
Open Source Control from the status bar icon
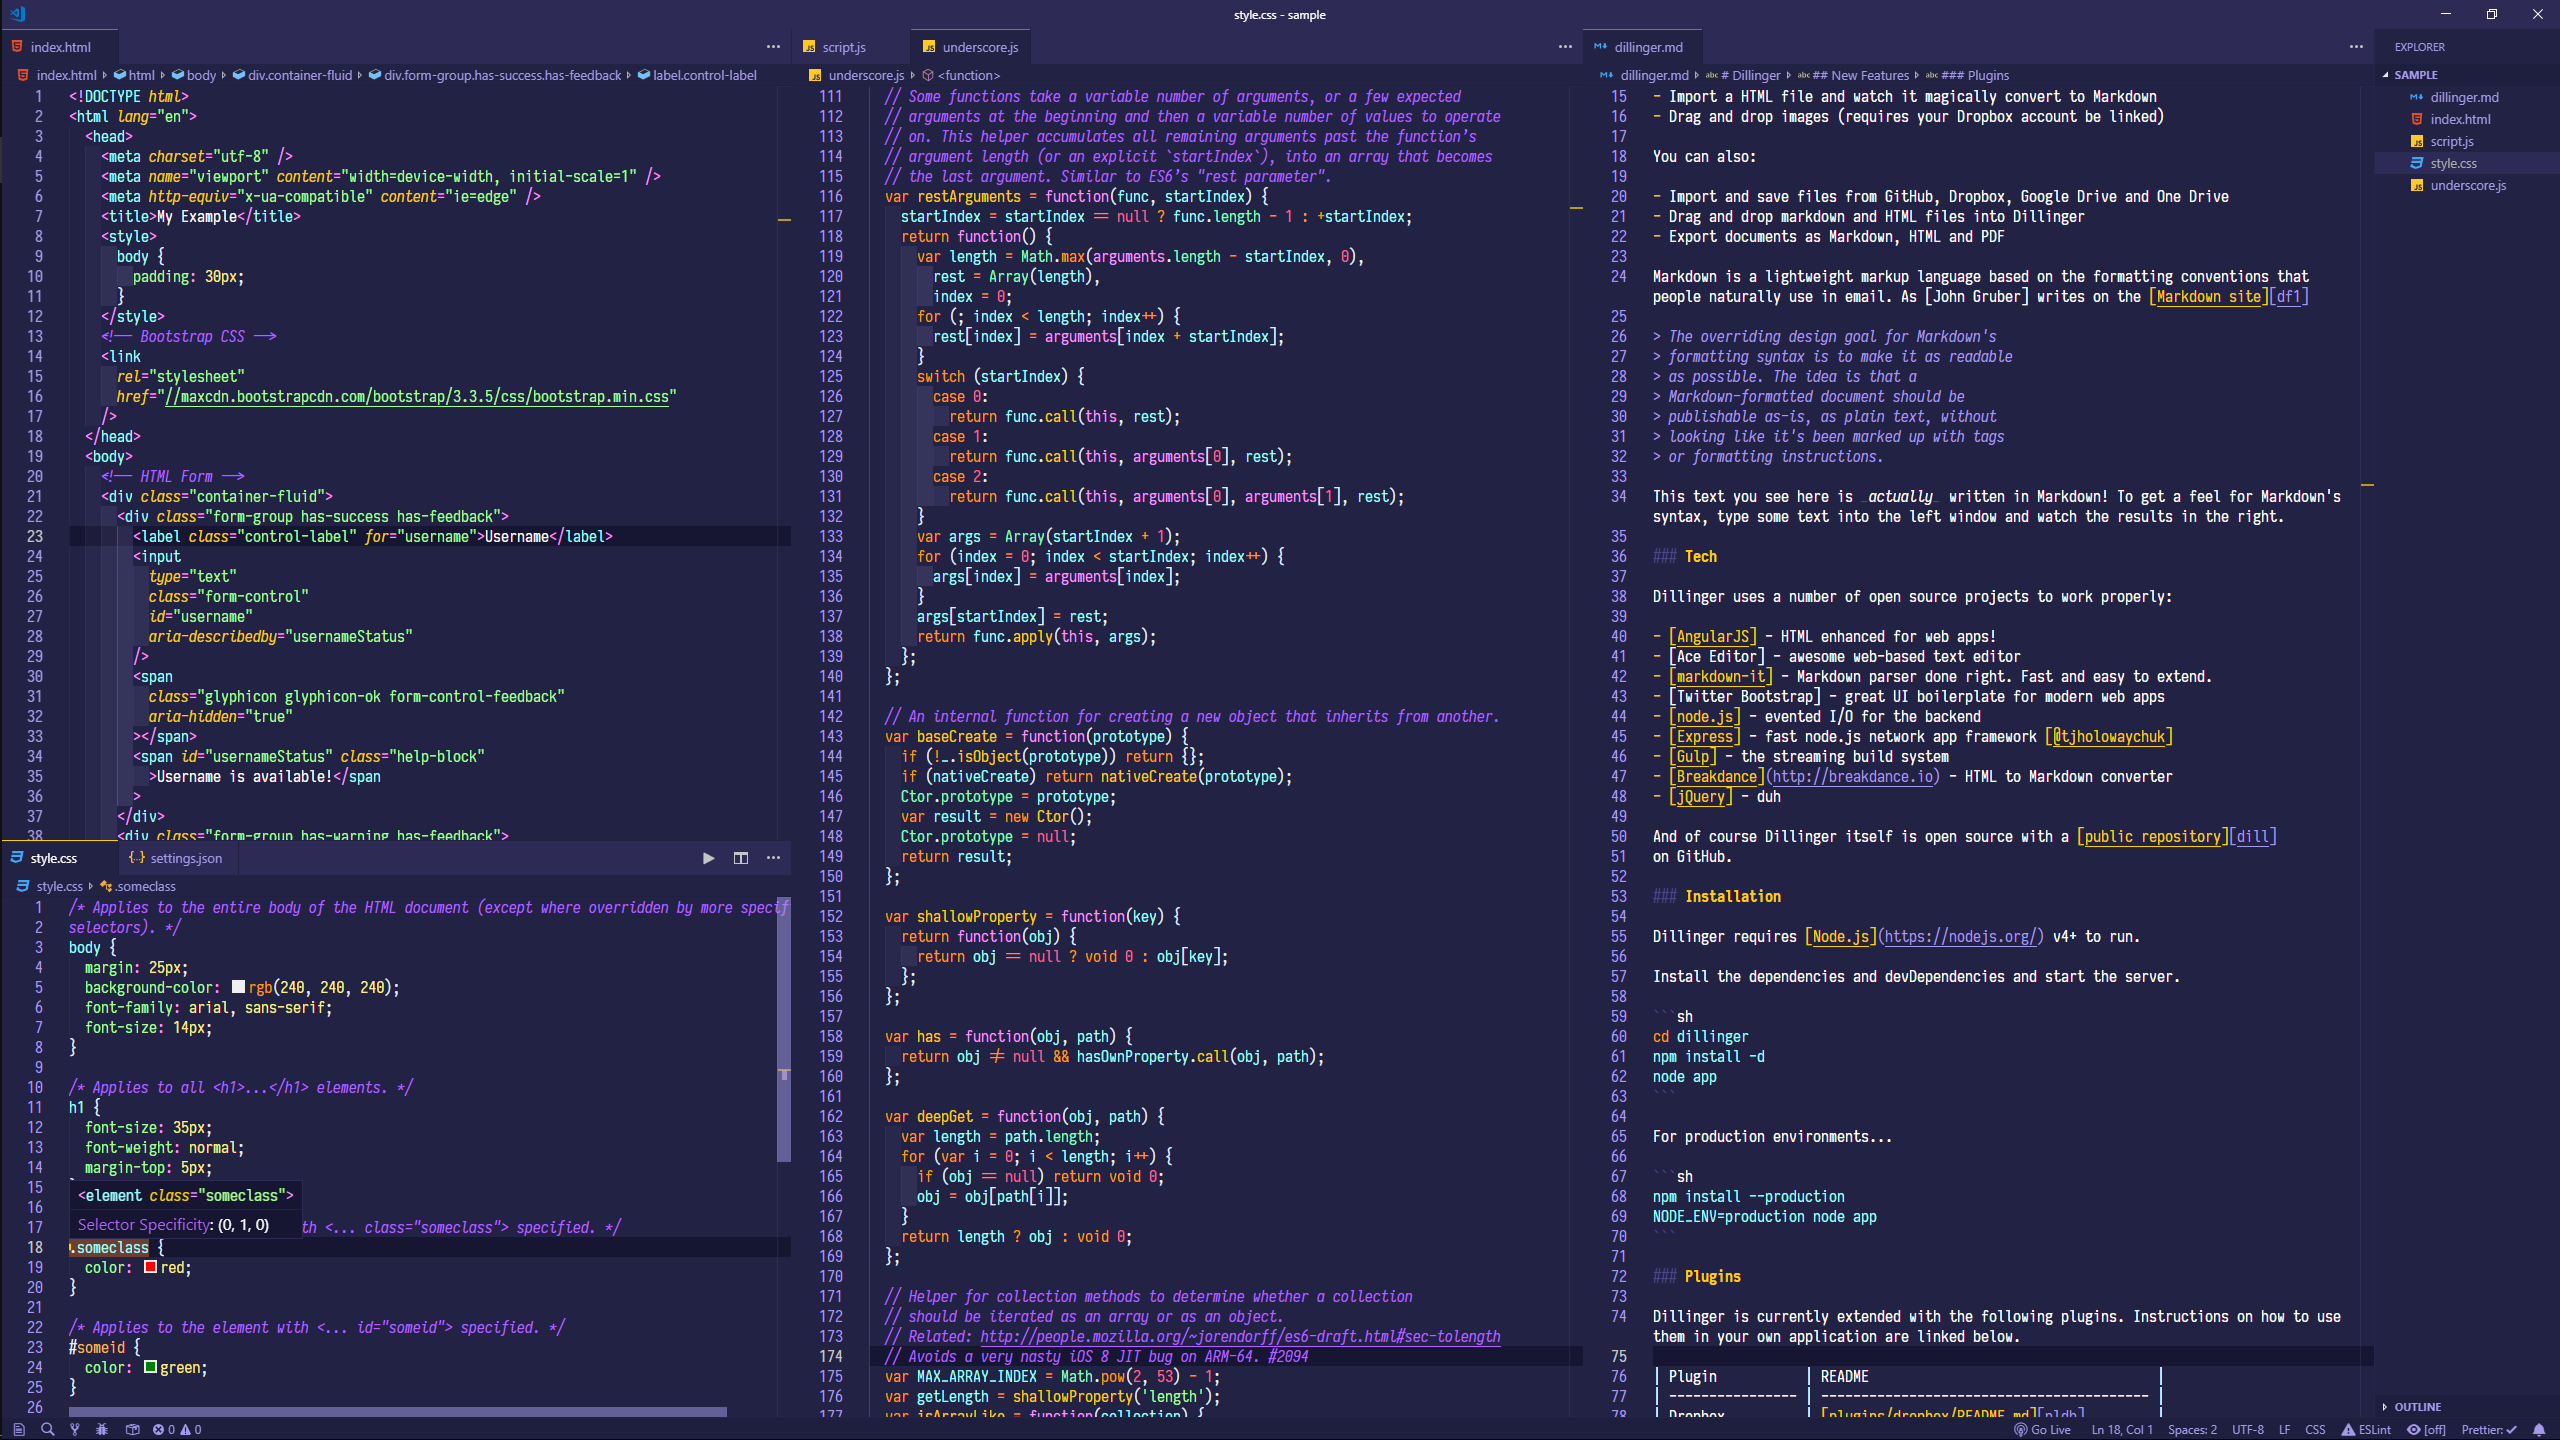[74, 1430]
